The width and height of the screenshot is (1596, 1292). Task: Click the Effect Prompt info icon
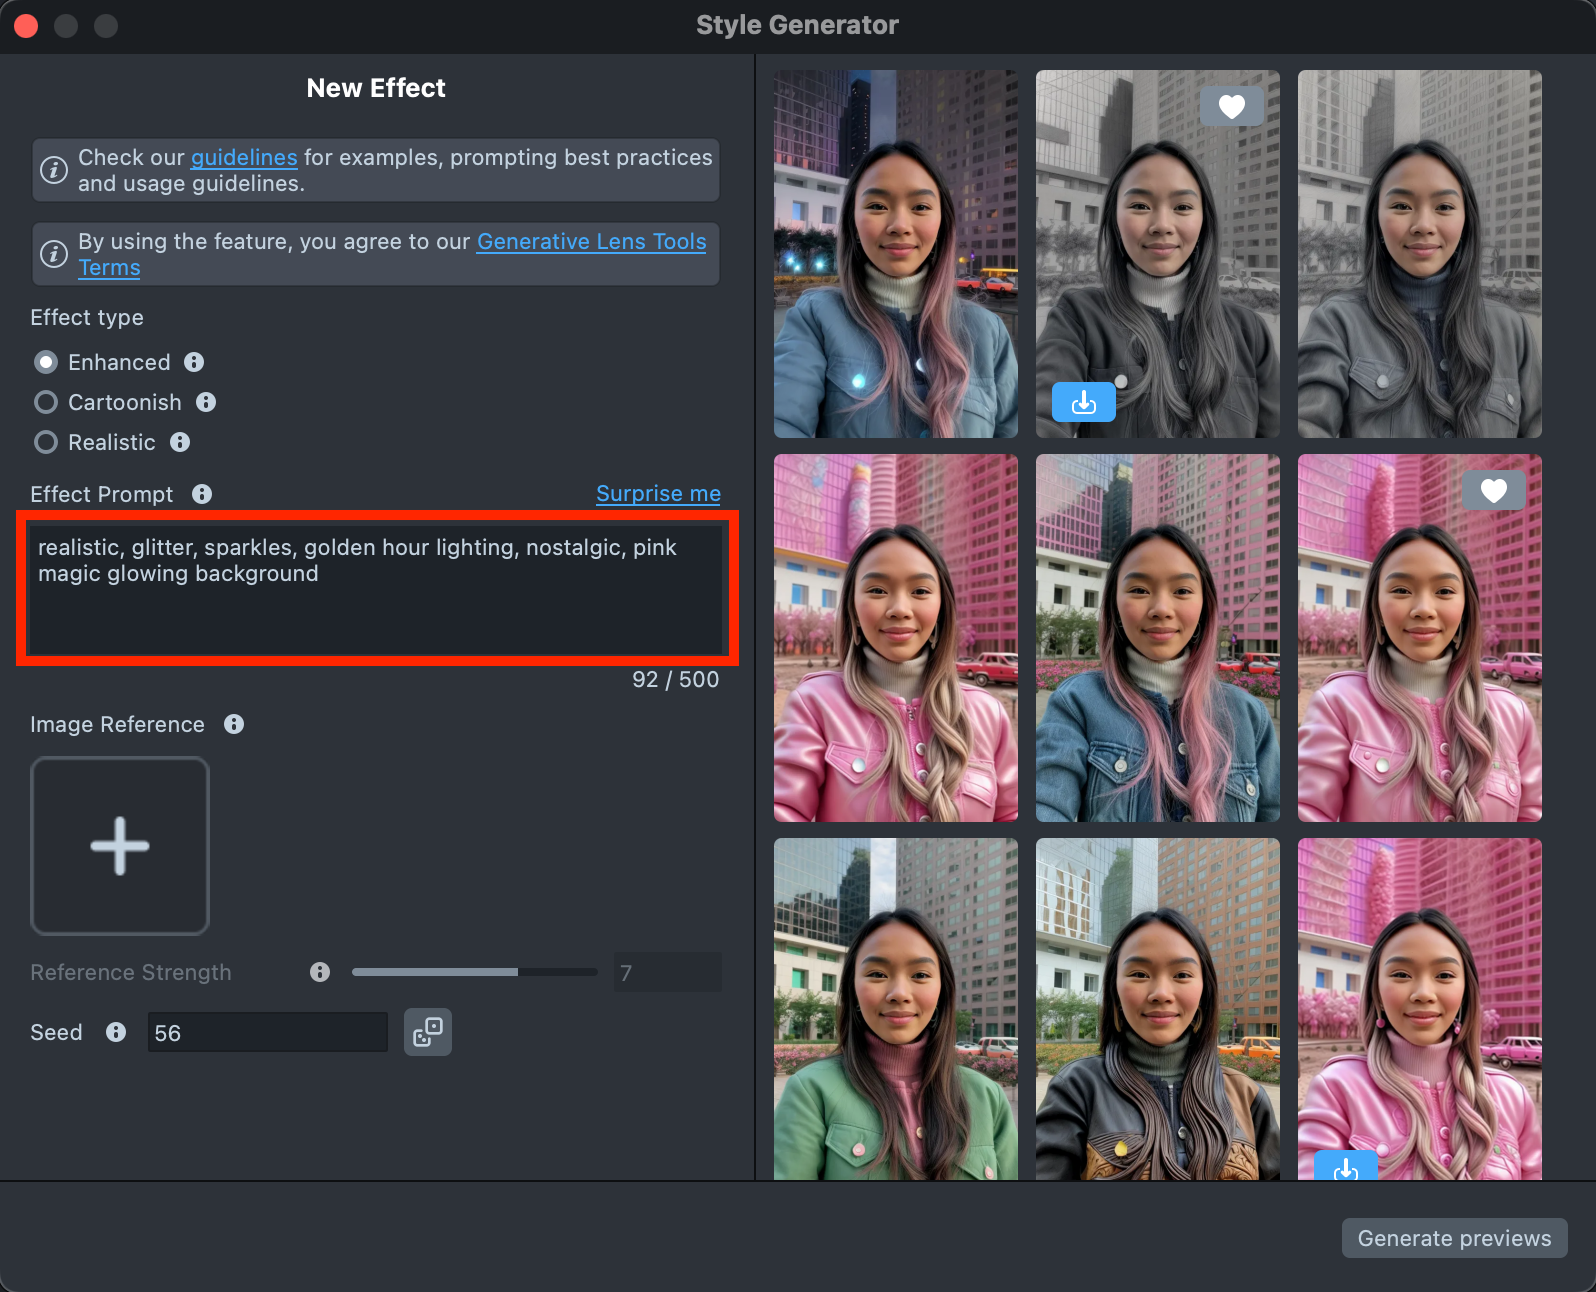tap(202, 494)
